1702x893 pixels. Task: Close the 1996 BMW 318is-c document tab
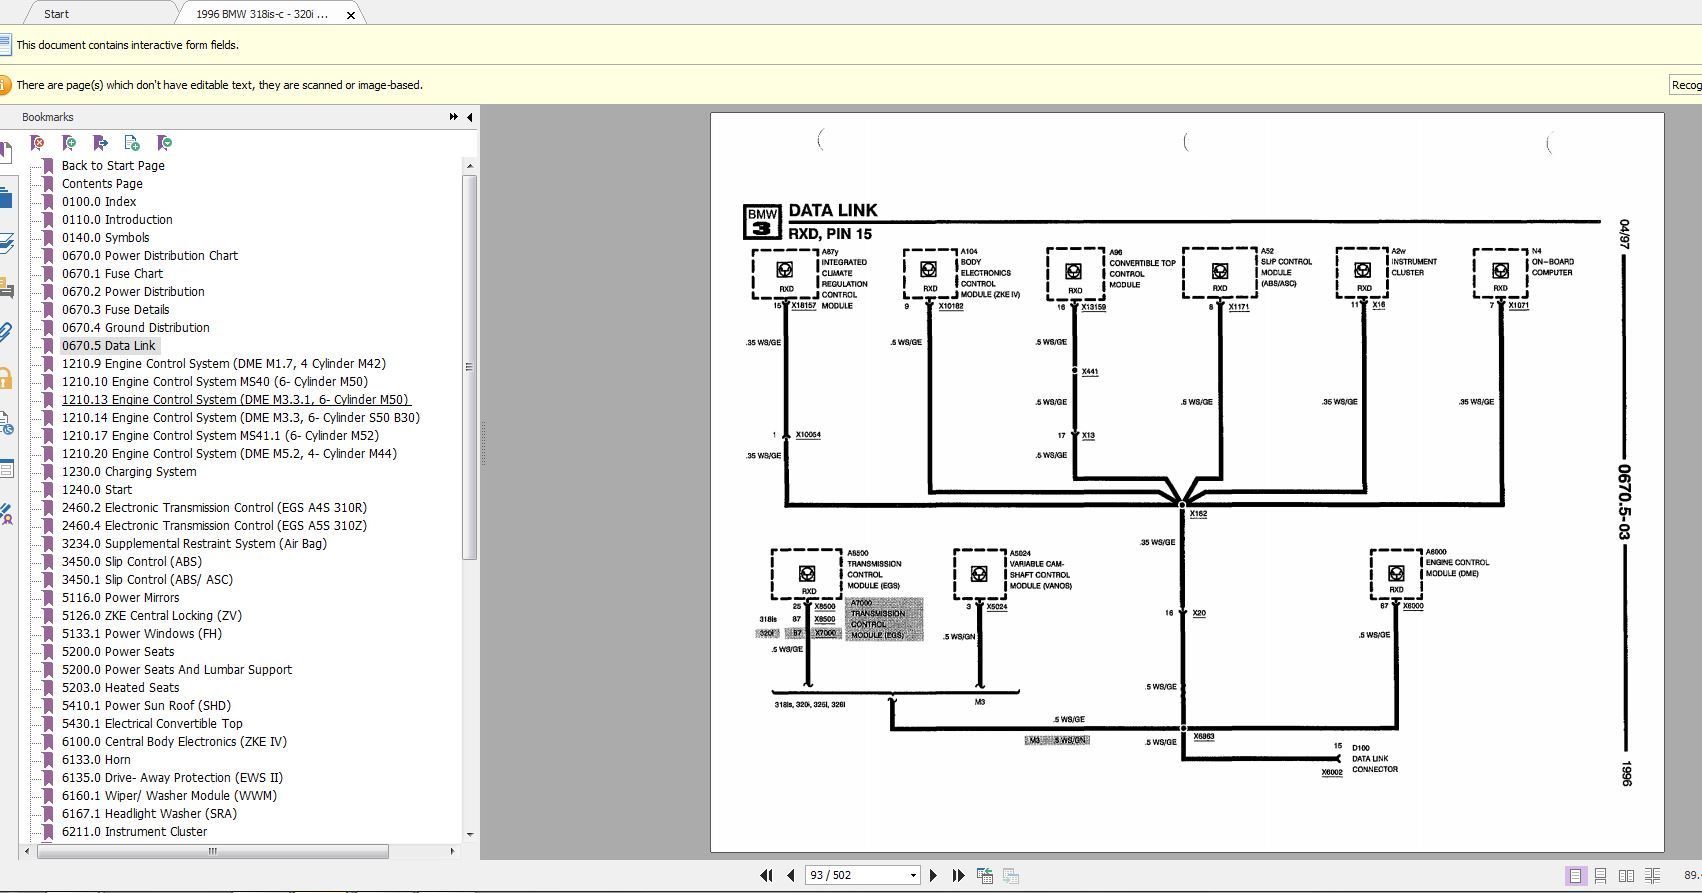(x=350, y=15)
